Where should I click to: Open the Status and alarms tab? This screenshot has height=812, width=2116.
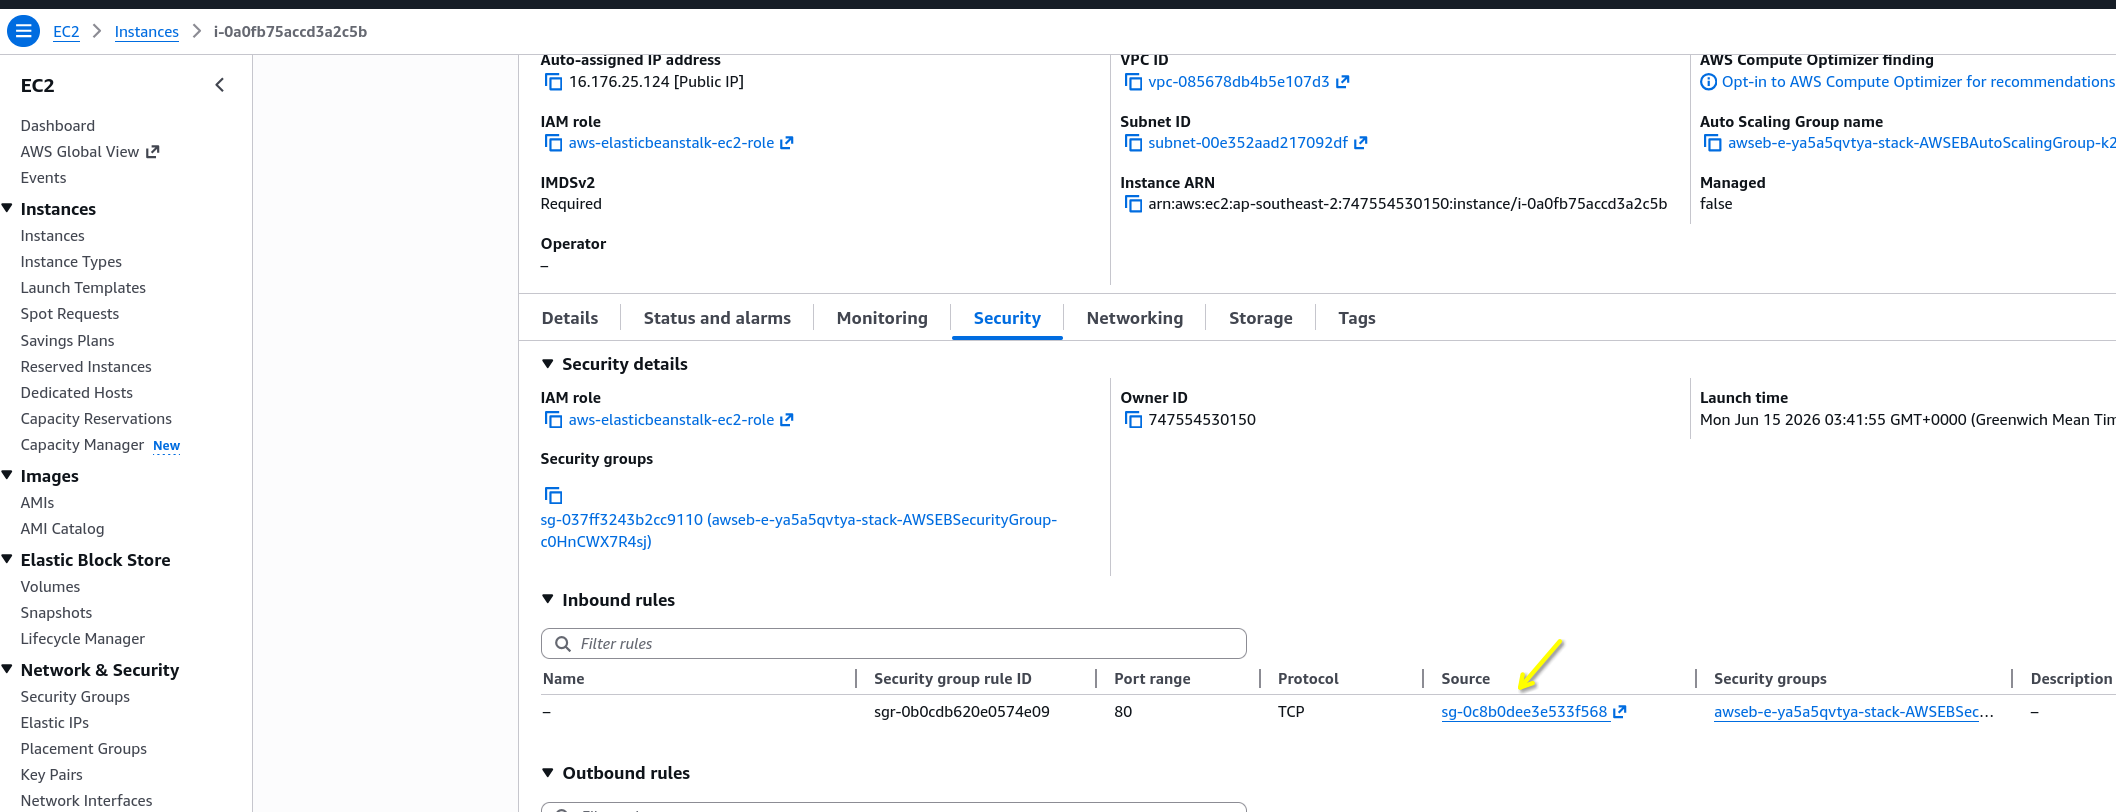717,318
